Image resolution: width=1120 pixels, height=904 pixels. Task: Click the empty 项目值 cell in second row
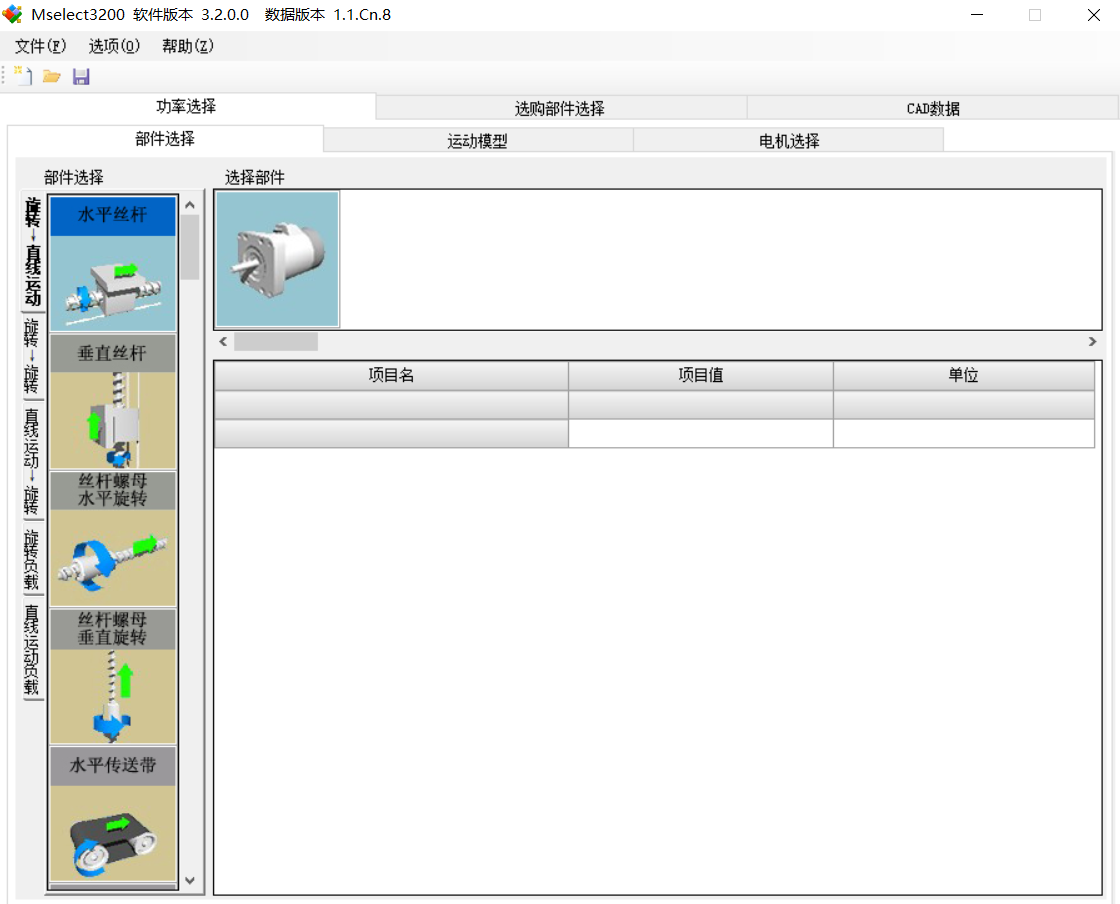701,433
